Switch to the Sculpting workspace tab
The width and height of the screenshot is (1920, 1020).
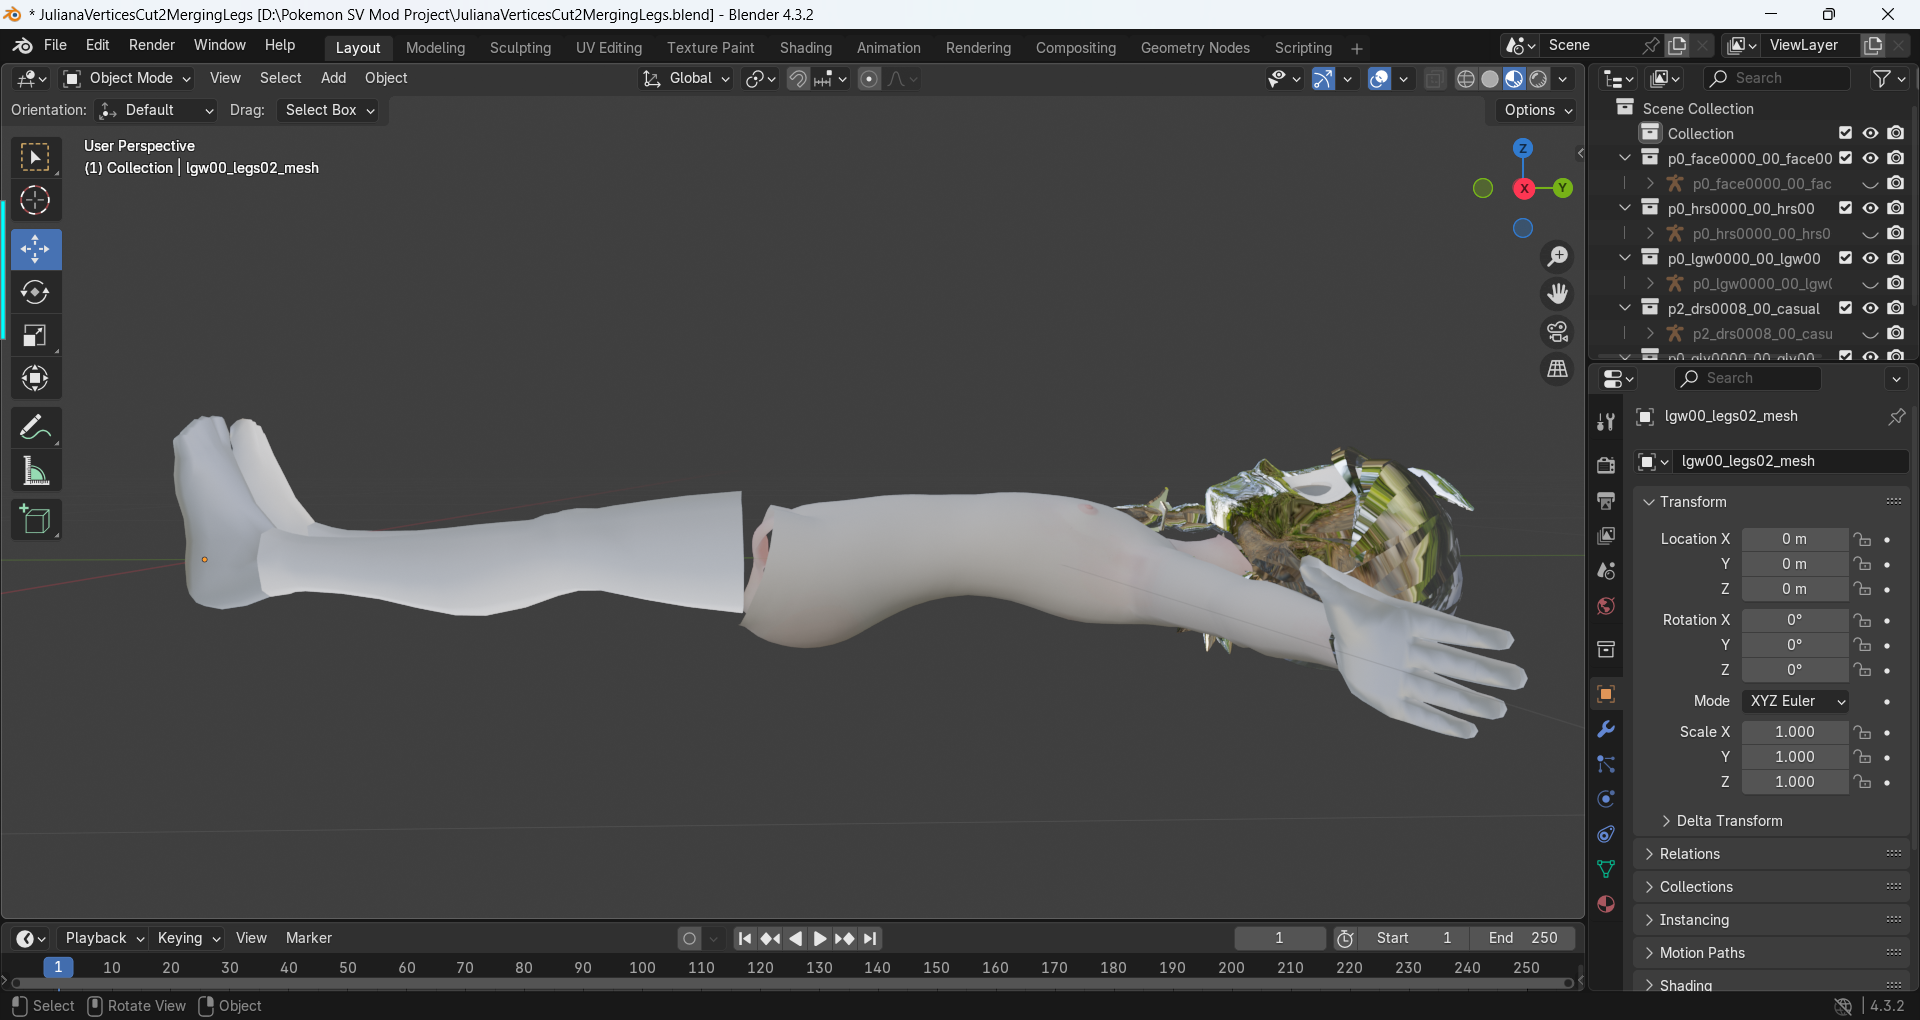point(520,48)
